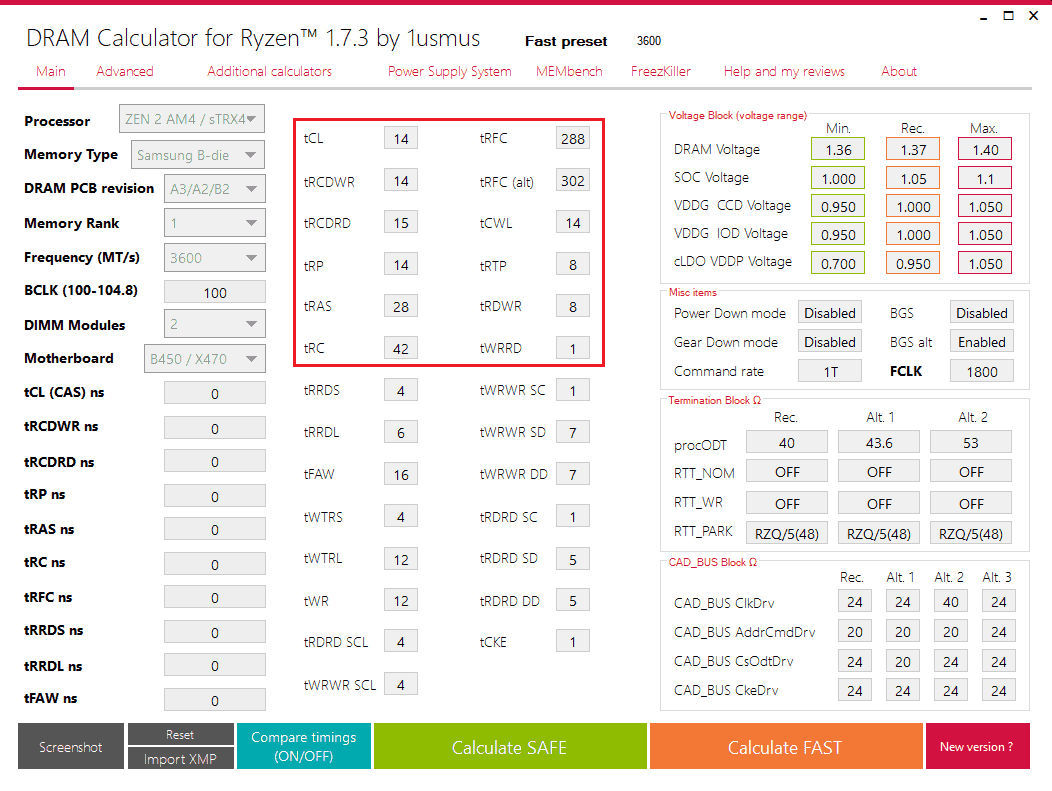This screenshot has height=791, width=1052.
Task: Open the MEMbench tab
Action: (x=569, y=71)
